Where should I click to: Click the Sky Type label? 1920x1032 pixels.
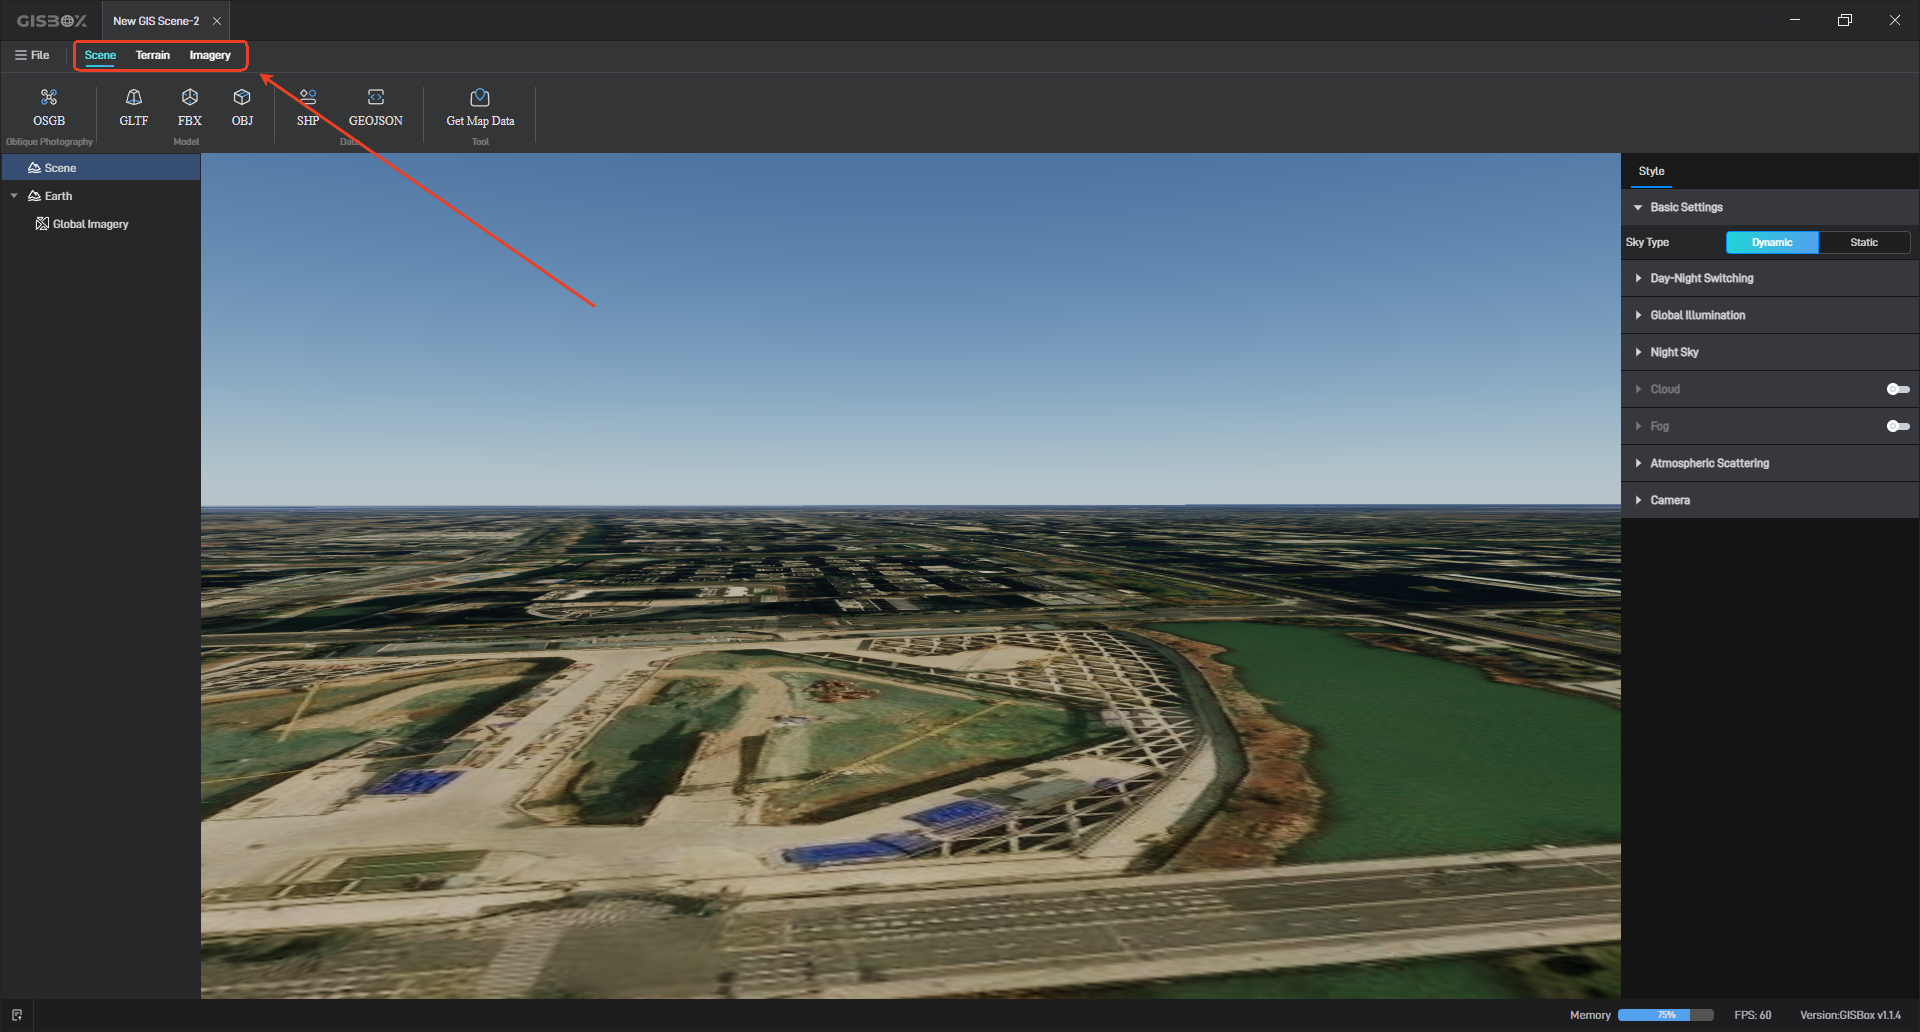click(1647, 242)
